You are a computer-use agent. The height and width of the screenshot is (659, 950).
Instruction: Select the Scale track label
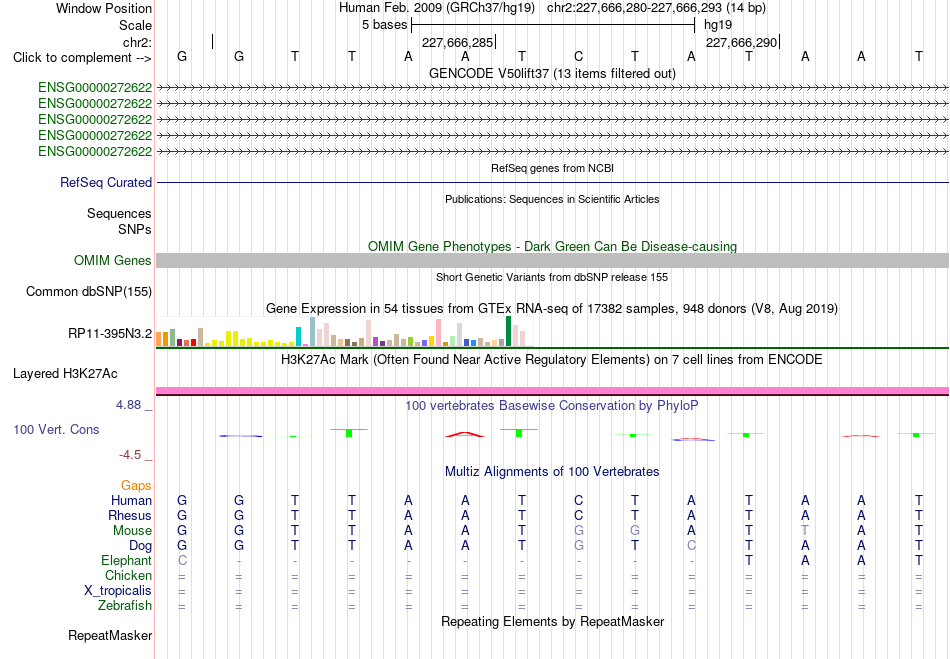[x=135, y=25]
